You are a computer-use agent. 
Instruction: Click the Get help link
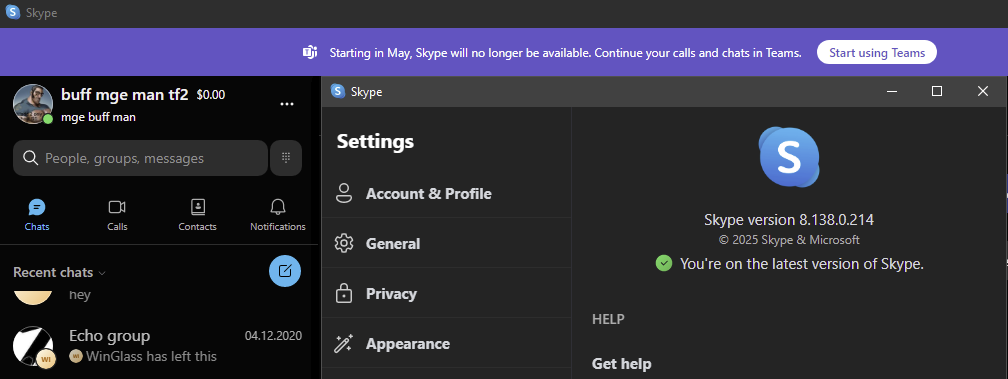tap(621, 364)
